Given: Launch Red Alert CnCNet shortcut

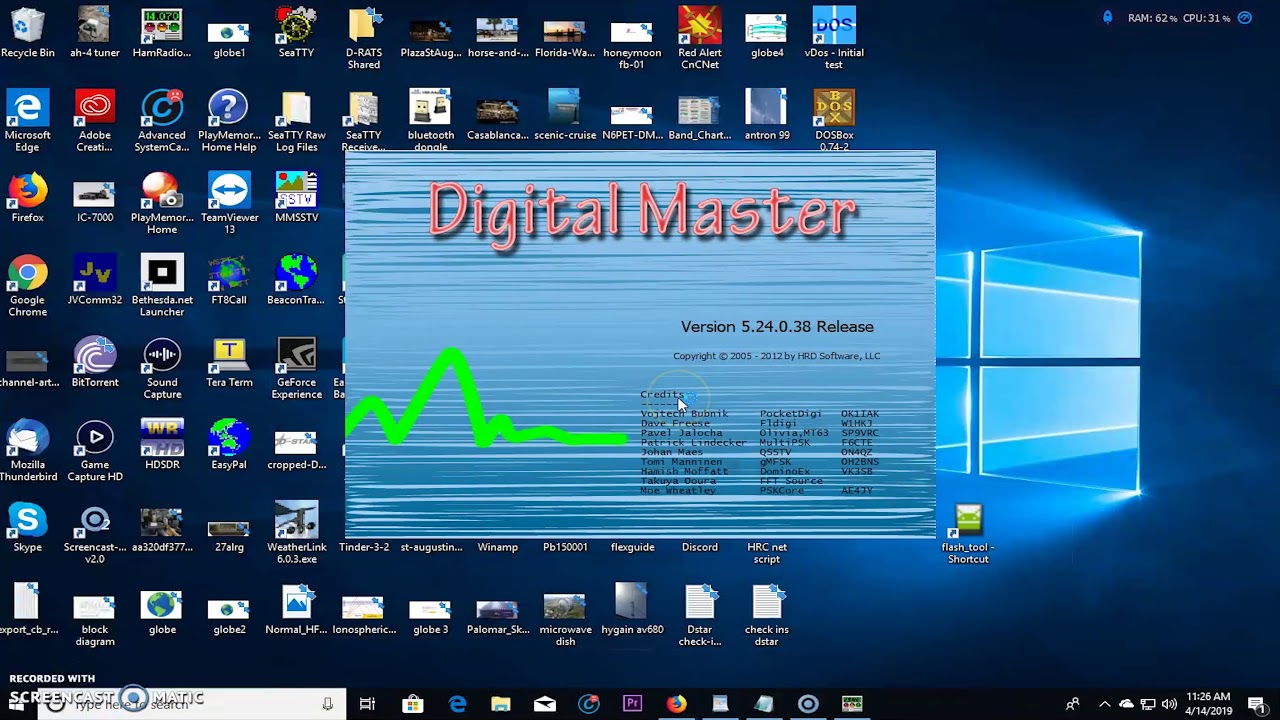Looking at the screenshot, I should pos(699,39).
